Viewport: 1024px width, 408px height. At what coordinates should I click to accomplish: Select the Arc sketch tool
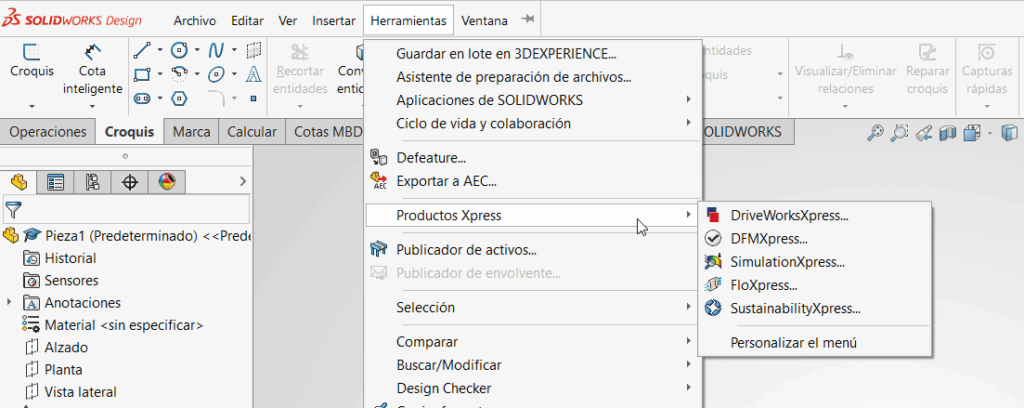click(179, 74)
